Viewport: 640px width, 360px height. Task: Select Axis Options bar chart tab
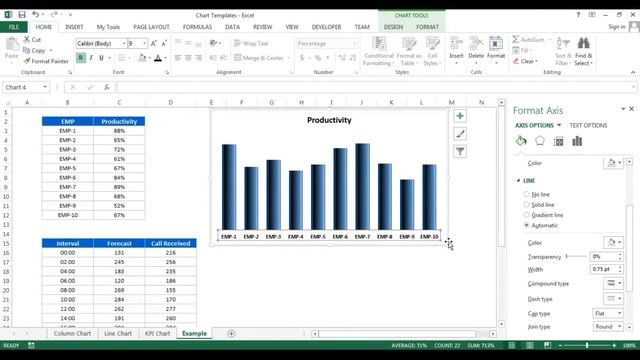[577, 141]
